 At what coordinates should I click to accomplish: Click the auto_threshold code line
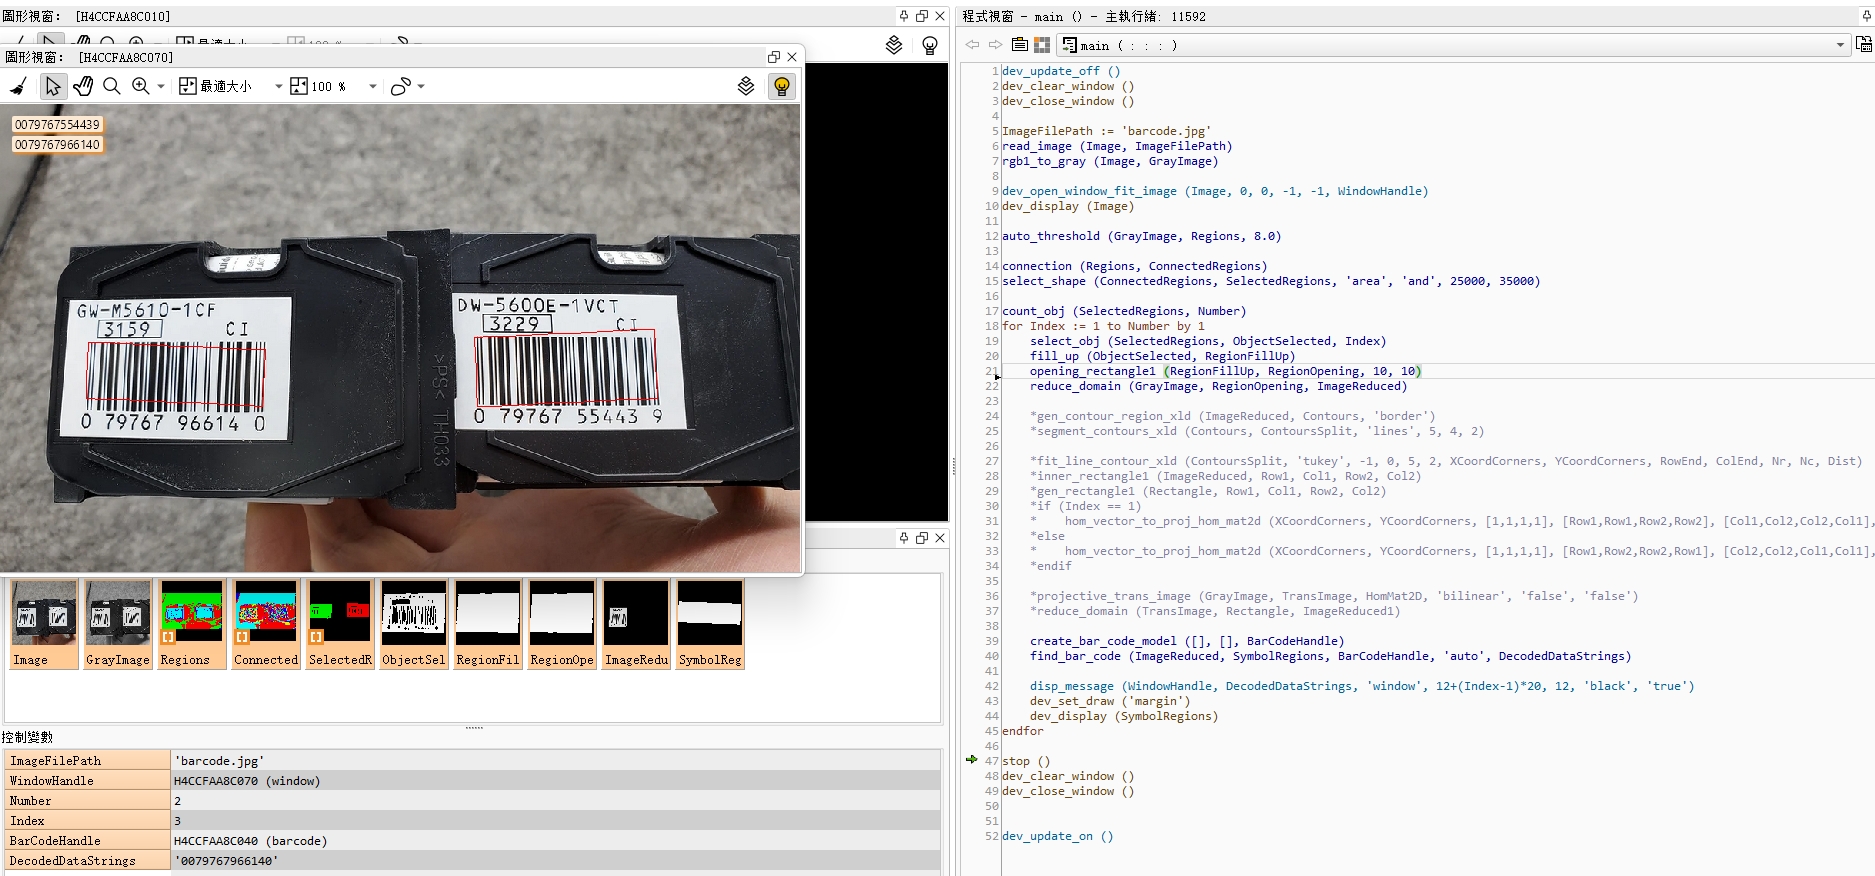[1141, 236]
